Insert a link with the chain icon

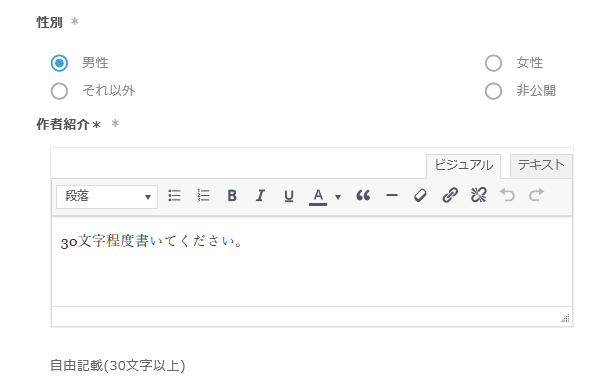(450, 196)
